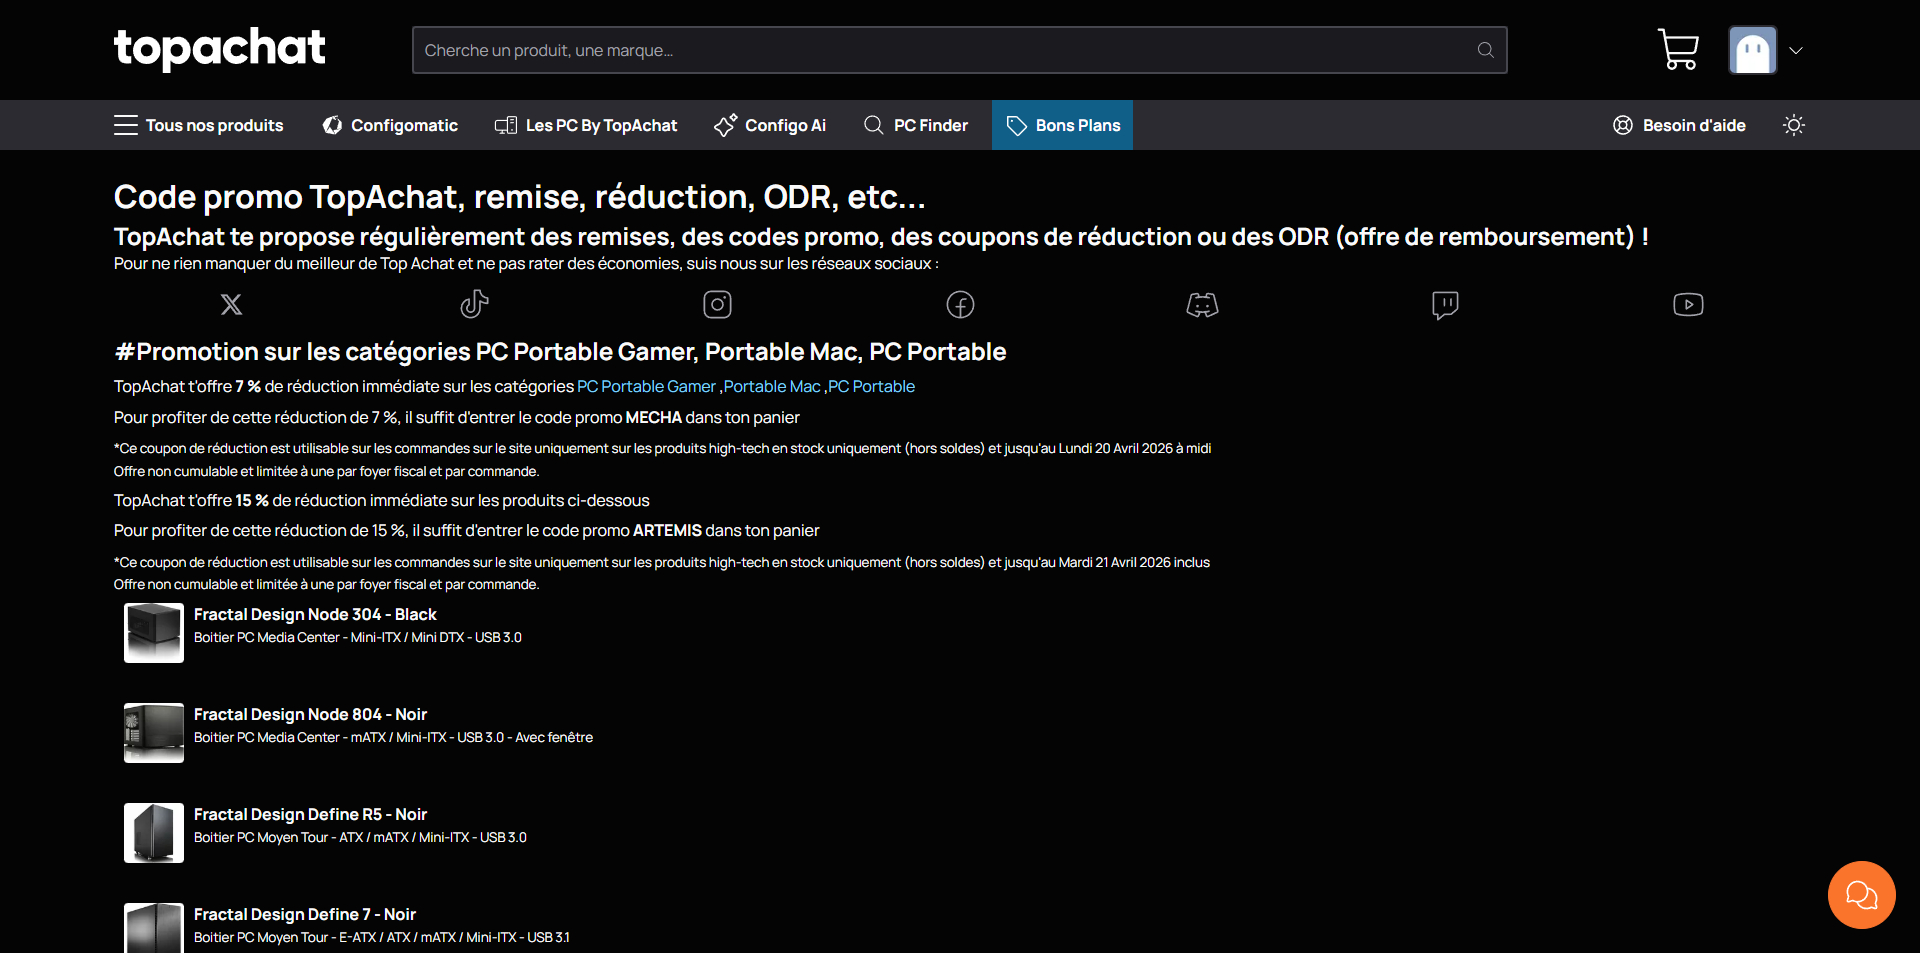Open the orange live chat button

click(1861, 895)
